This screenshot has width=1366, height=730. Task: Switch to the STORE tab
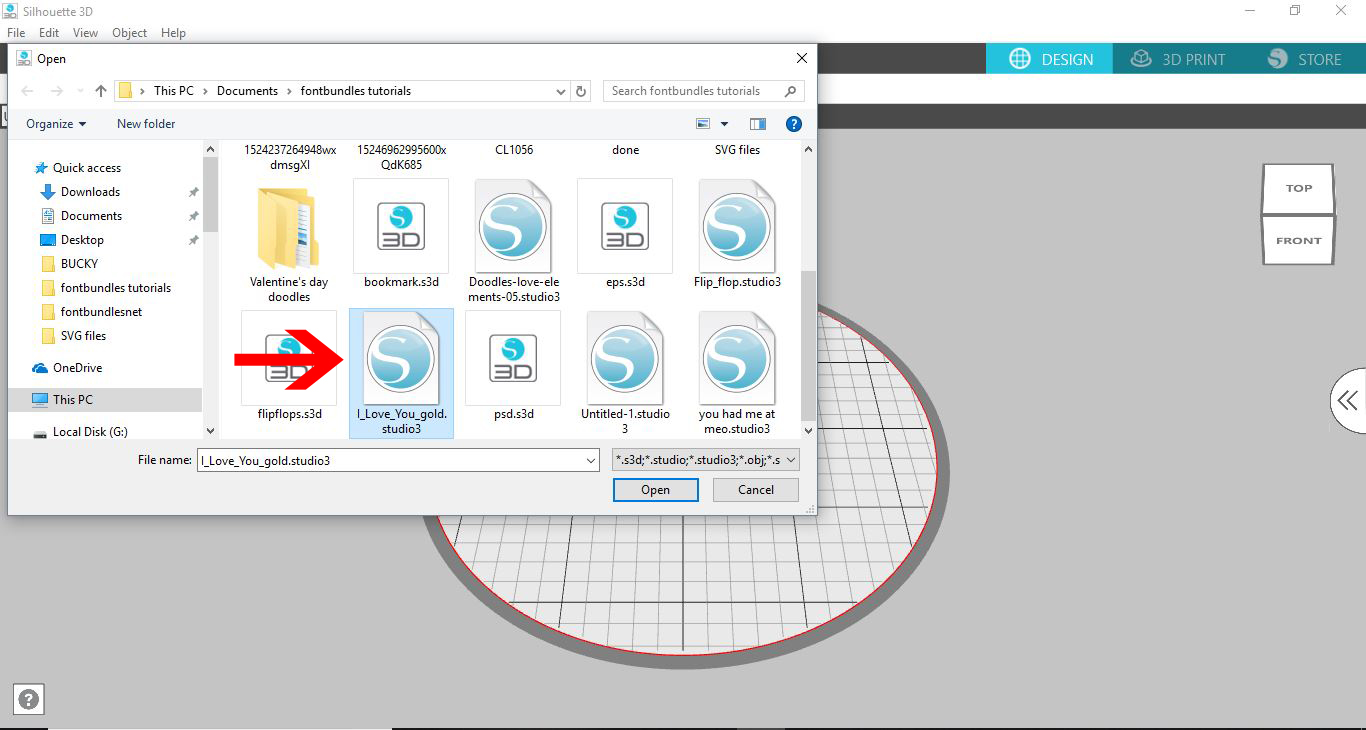tap(1304, 59)
